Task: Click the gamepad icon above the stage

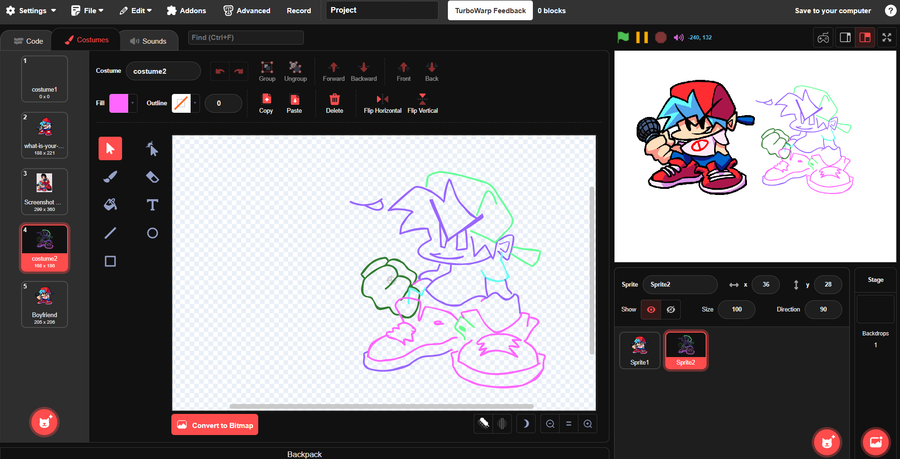Action: pos(823,38)
